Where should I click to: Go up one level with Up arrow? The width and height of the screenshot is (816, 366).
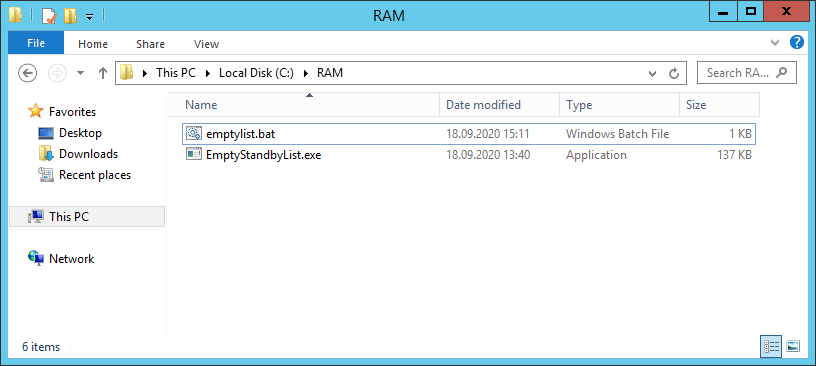[x=103, y=73]
